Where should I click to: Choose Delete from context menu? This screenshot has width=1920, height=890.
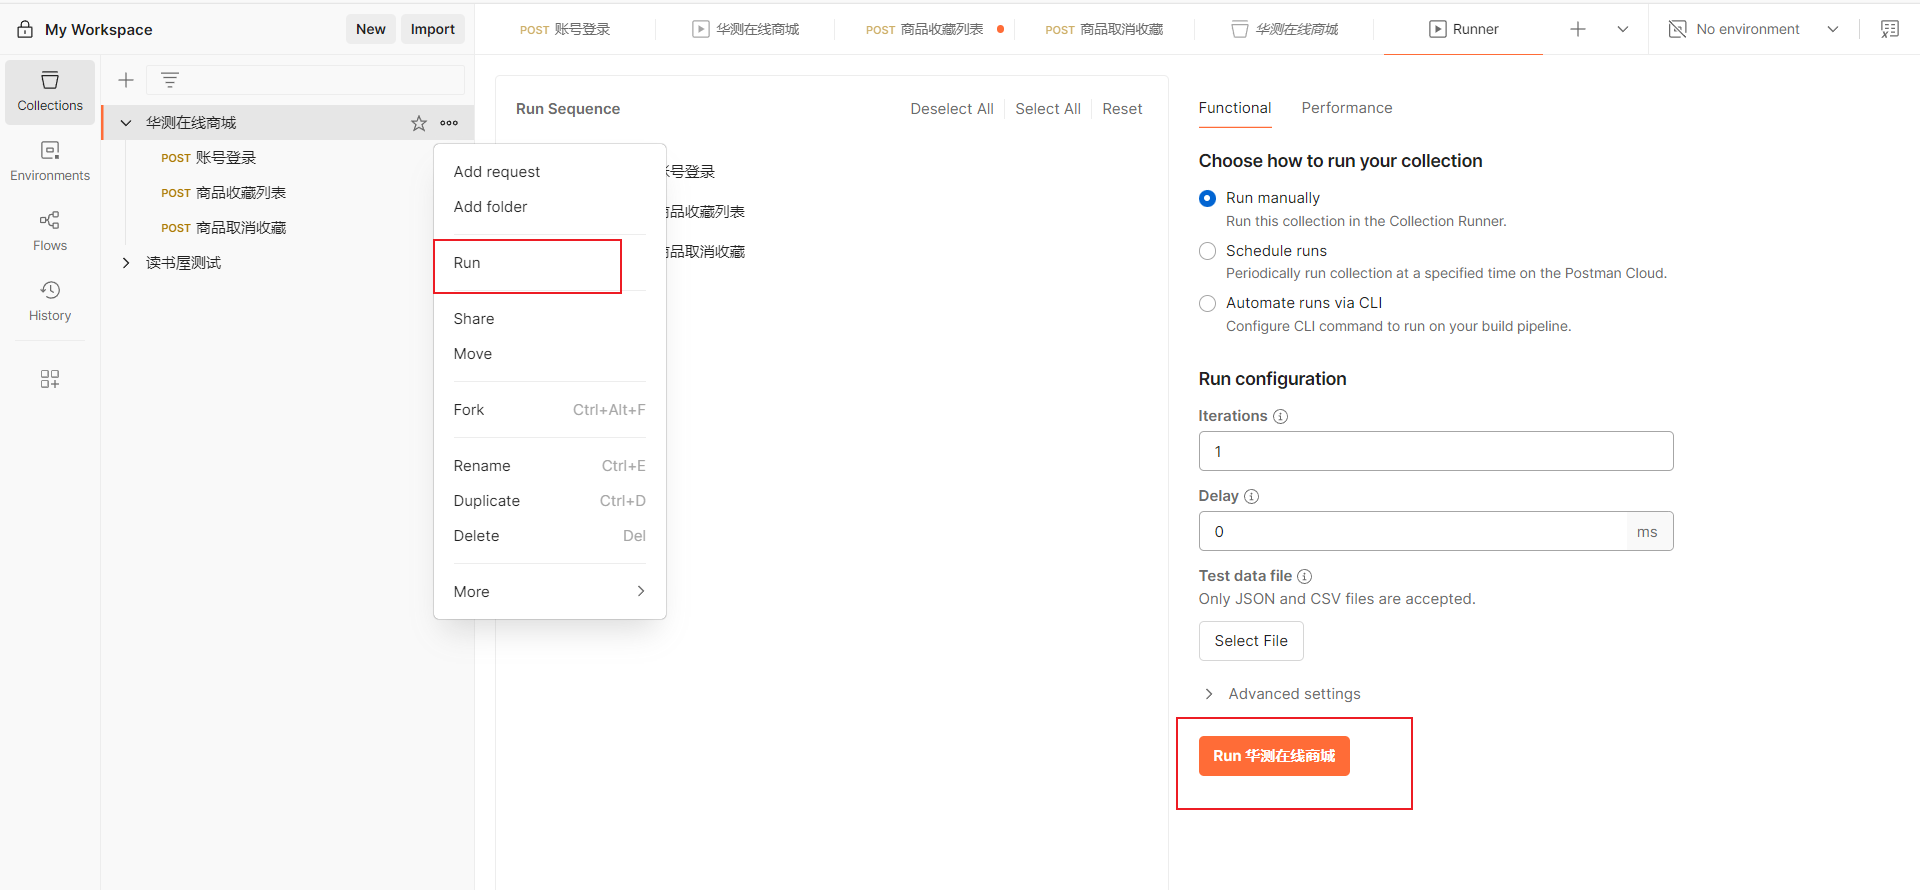coord(550,536)
